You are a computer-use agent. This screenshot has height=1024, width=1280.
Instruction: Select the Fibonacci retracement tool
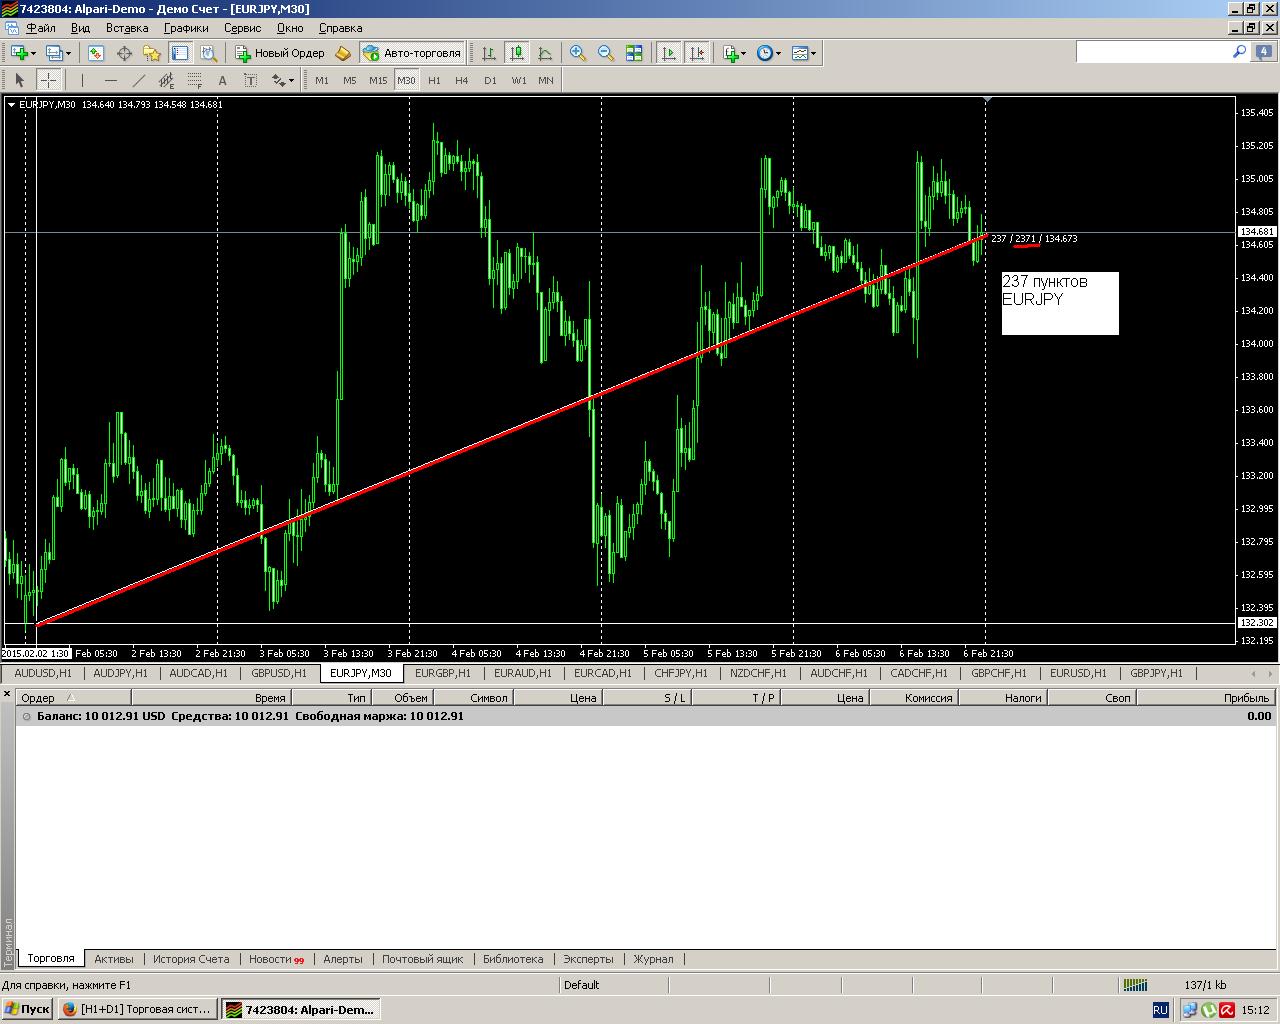tap(194, 80)
